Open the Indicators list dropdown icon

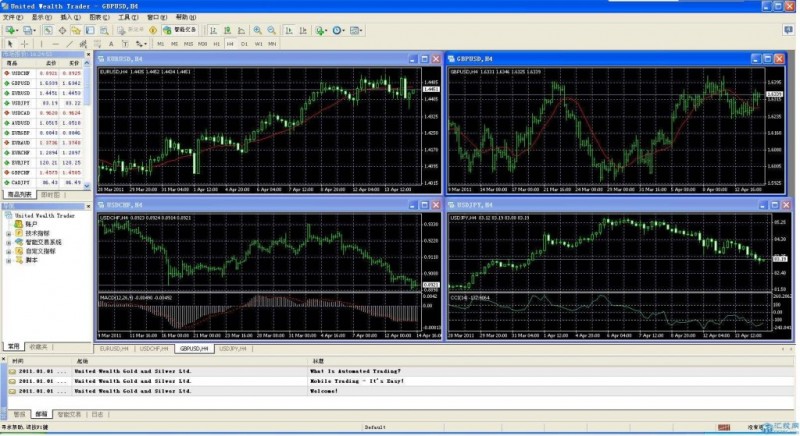pos(321,31)
